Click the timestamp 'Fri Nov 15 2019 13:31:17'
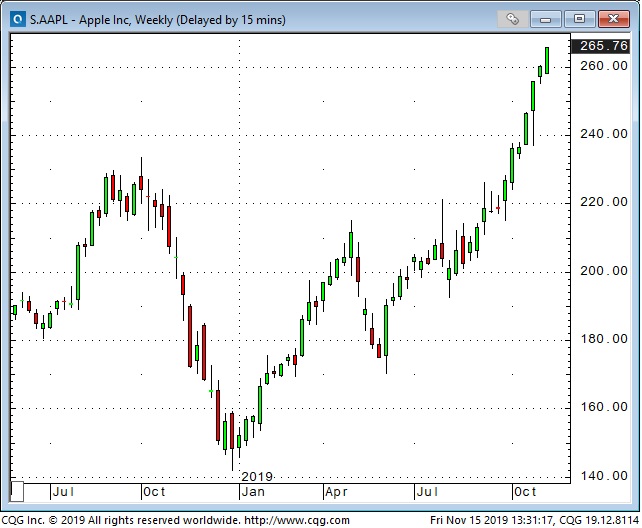 (491, 520)
